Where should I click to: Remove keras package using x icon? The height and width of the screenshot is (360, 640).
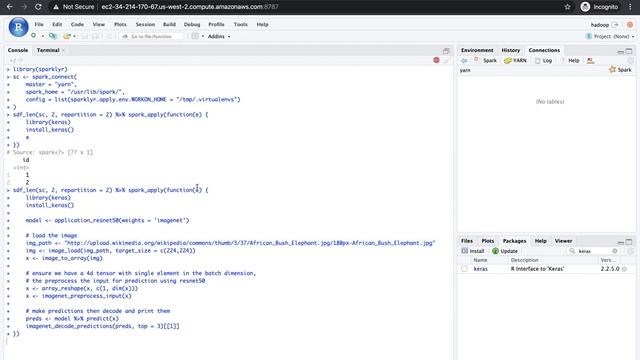pyautogui.click(x=624, y=269)
